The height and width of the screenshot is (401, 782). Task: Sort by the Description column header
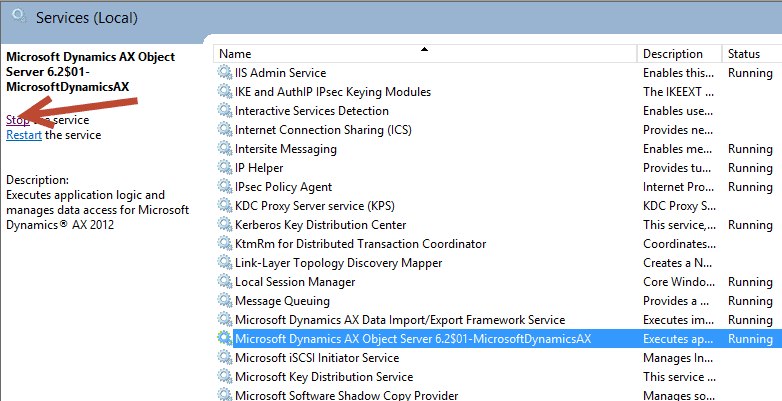(x=679, y=53)
